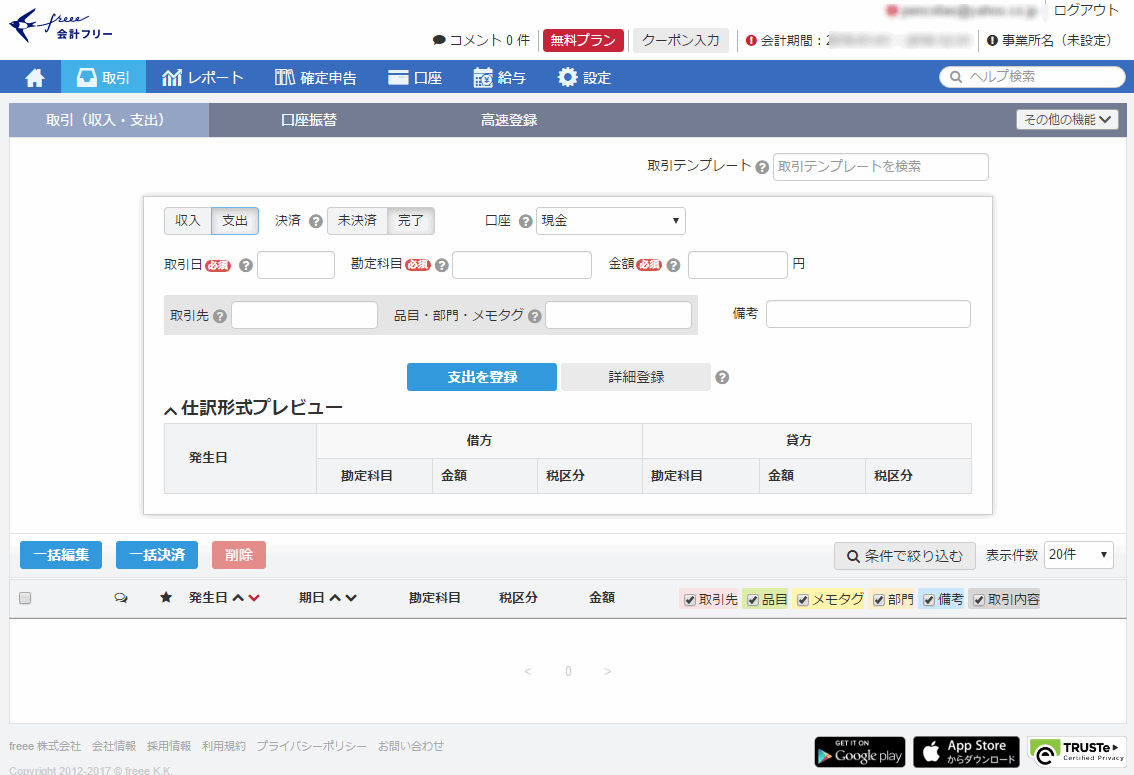Image resolution: width=1134 pixels, height=775 pixels.
Task: Click the freee 会計フリー logo
Action: (x=61, y=26)
